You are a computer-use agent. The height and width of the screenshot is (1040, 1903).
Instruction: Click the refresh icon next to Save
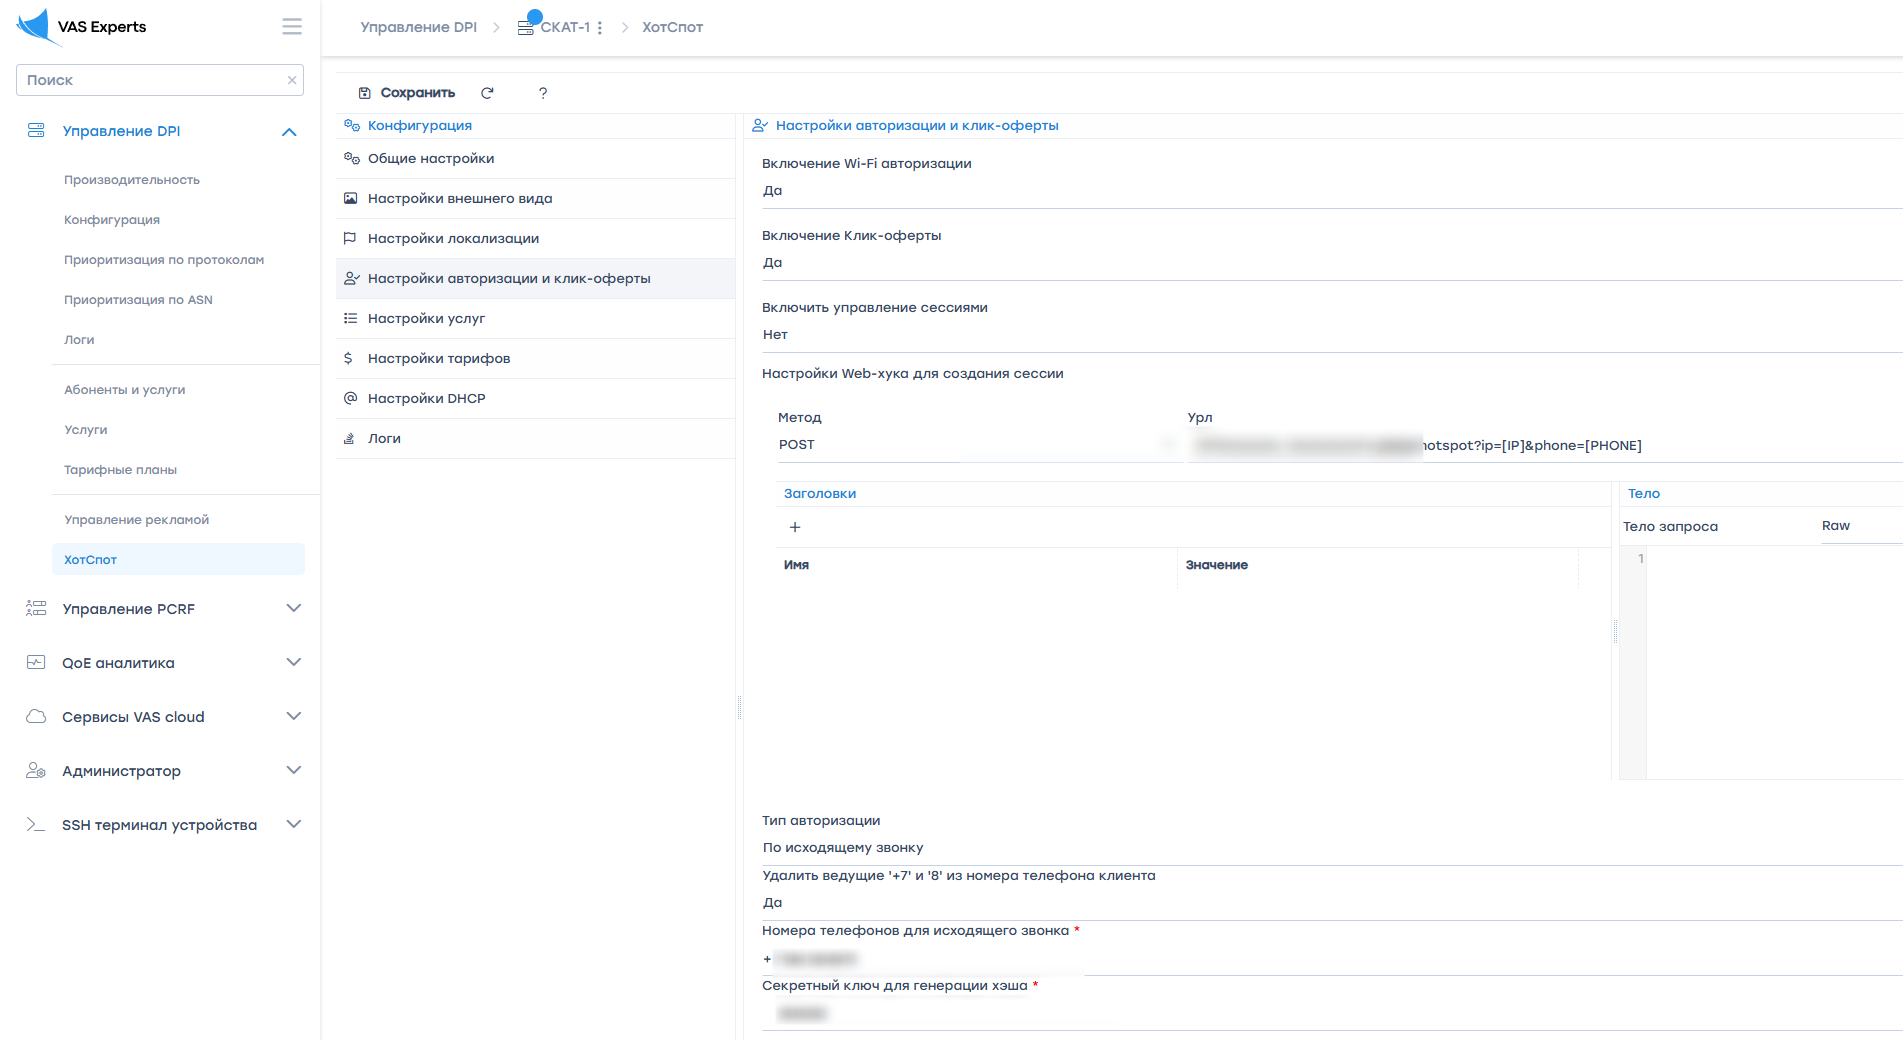tap(487, 93)
